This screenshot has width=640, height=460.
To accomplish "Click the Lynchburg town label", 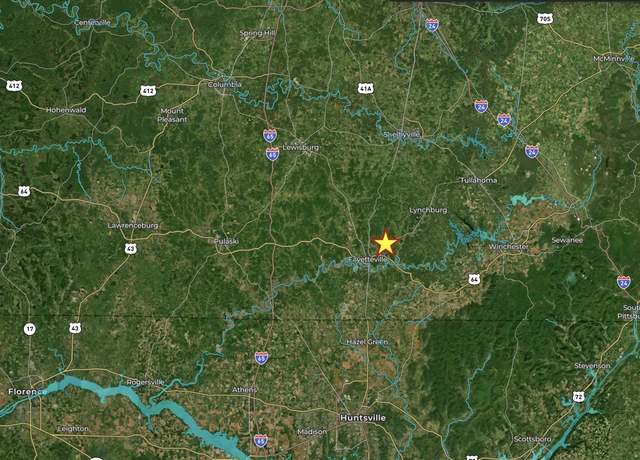I will click(428, 210).
